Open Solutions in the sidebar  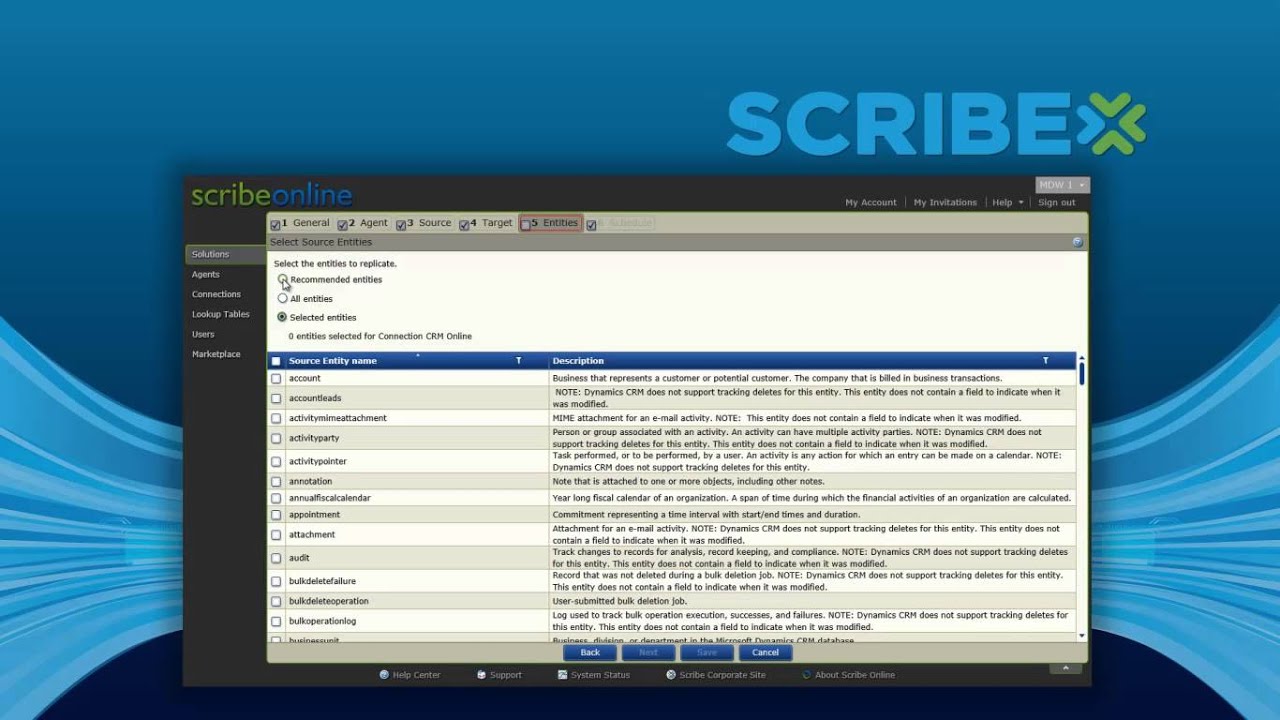[x=224, y=254]
